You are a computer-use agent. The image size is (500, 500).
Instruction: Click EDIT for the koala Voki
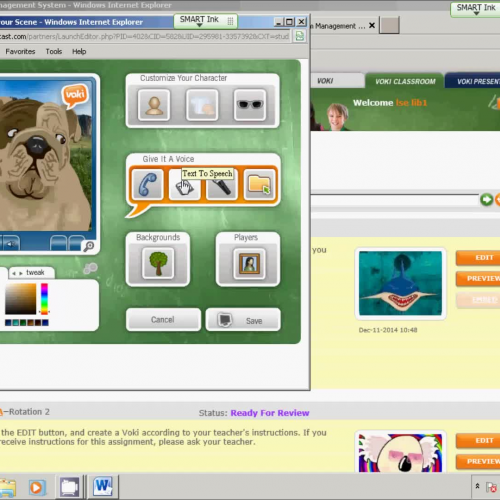(x=478, y=441)
